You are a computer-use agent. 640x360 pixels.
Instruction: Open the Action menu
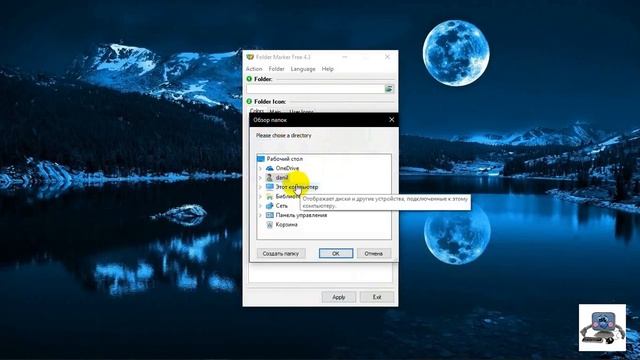(254, 69)
